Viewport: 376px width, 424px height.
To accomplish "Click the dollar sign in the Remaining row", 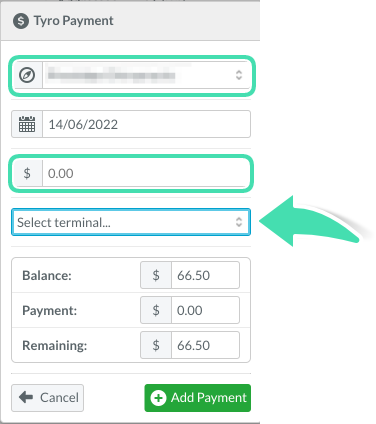I will (156, 345).
